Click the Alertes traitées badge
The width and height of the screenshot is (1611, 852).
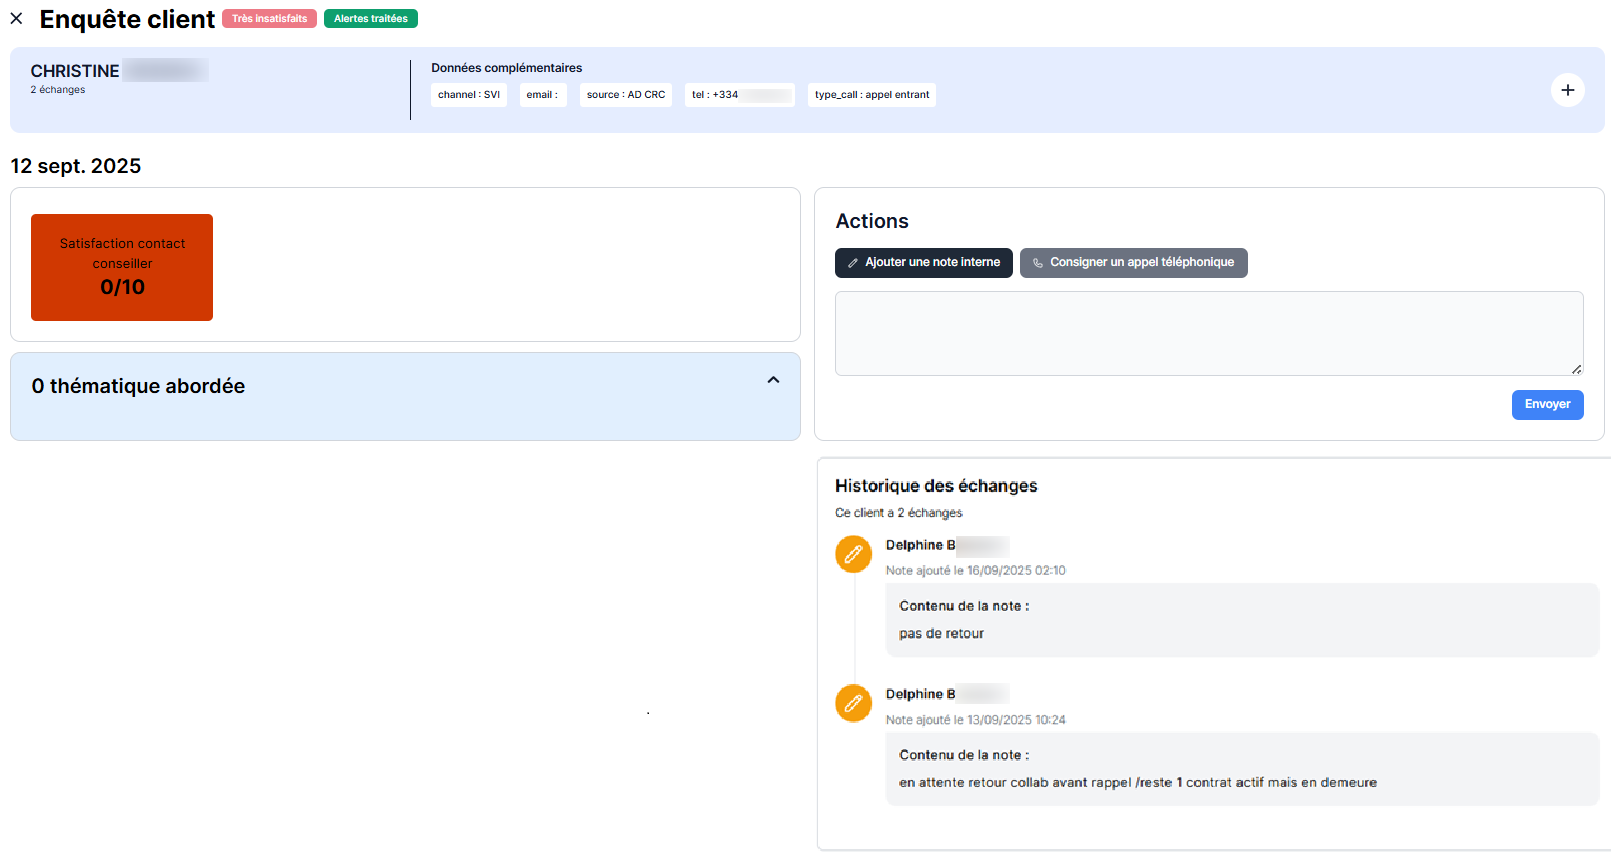click(x=370, y=19)
